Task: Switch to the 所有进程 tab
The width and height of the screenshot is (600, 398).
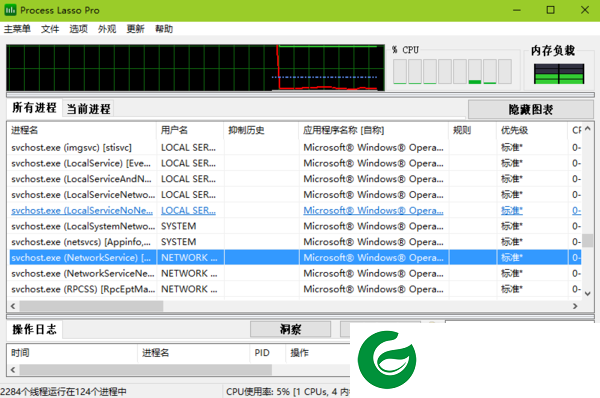Action: pos(34,108)
